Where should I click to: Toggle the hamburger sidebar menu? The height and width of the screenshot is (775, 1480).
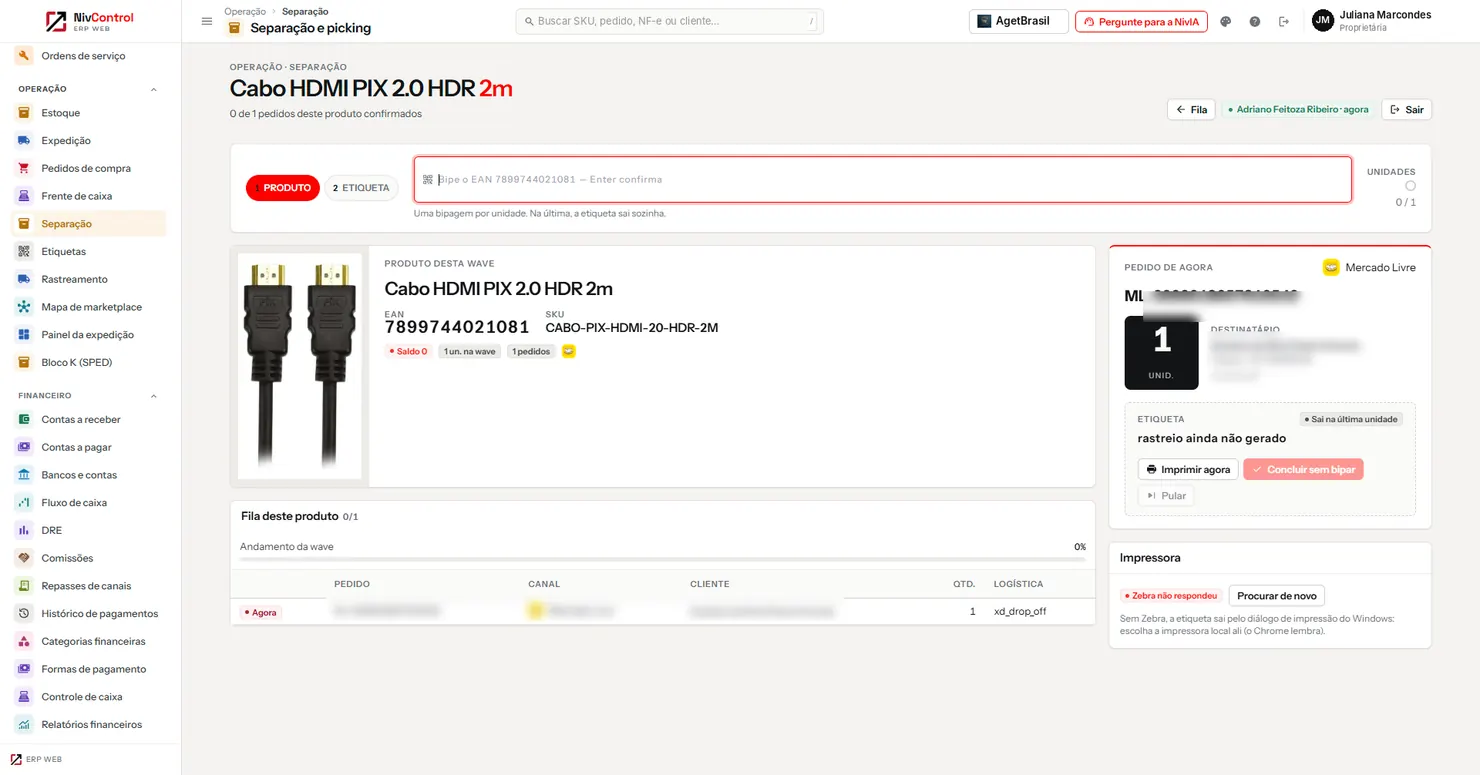coord(207,21)
